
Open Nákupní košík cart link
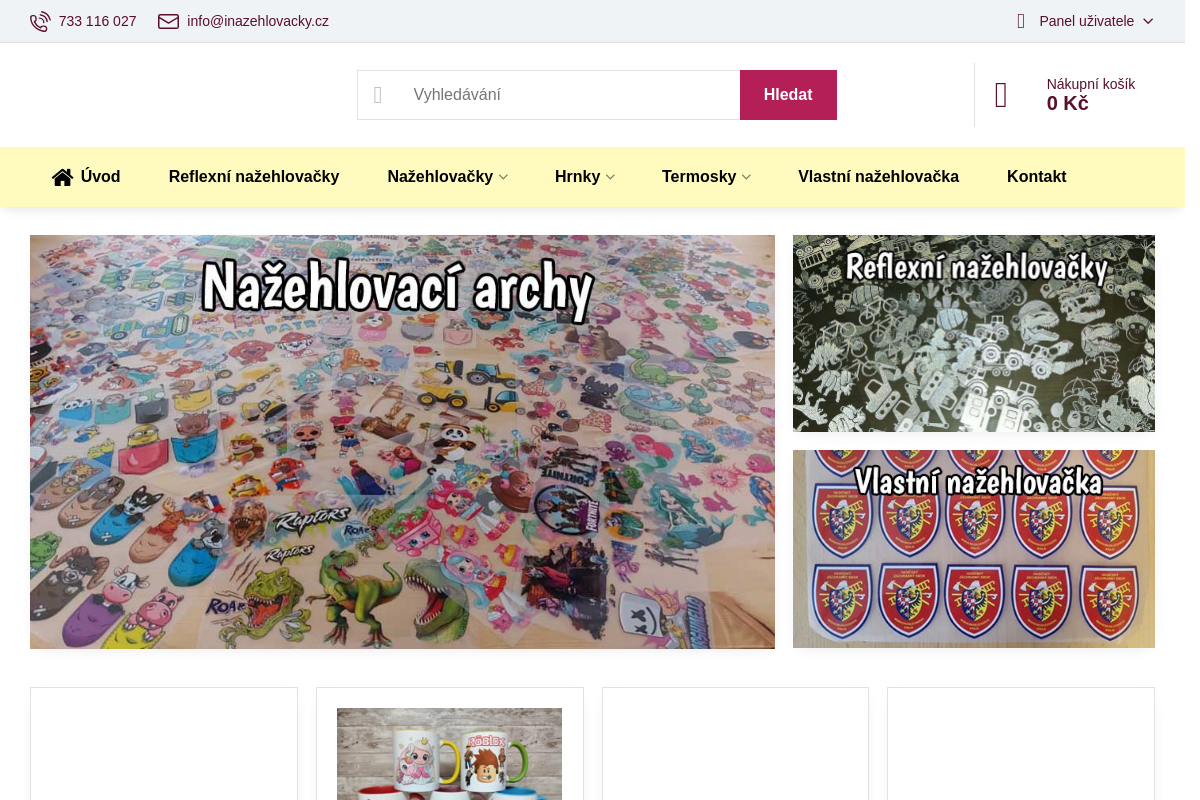click(1090, 84)
